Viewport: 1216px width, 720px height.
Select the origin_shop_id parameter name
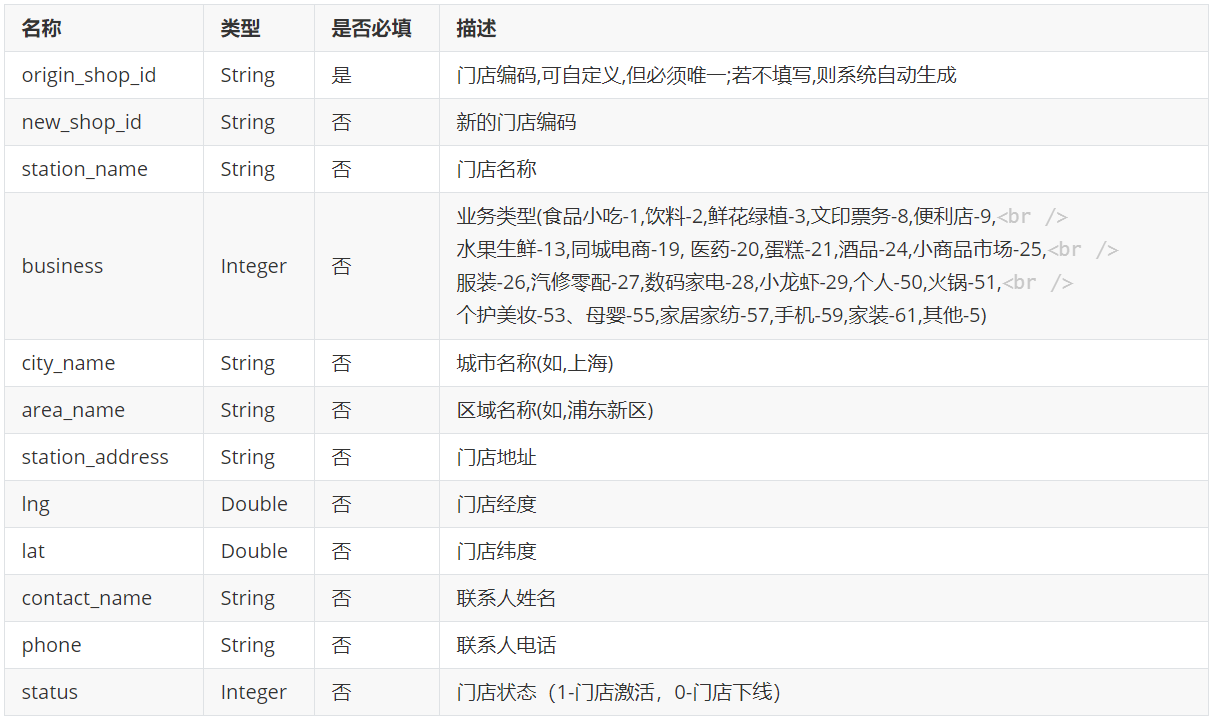(89, 75)
